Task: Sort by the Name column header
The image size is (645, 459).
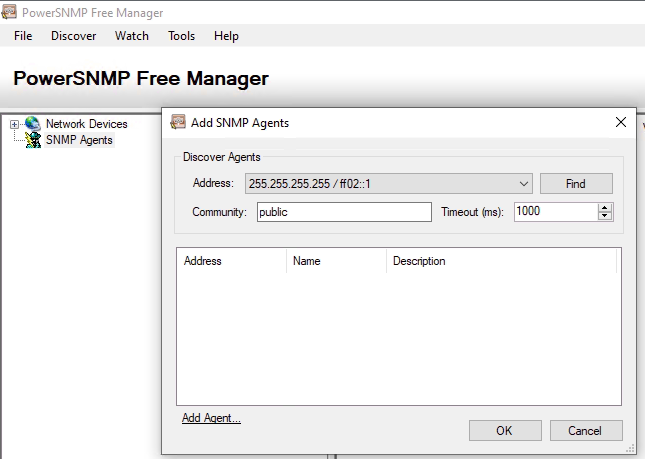Action: click(x=335, y=261)
